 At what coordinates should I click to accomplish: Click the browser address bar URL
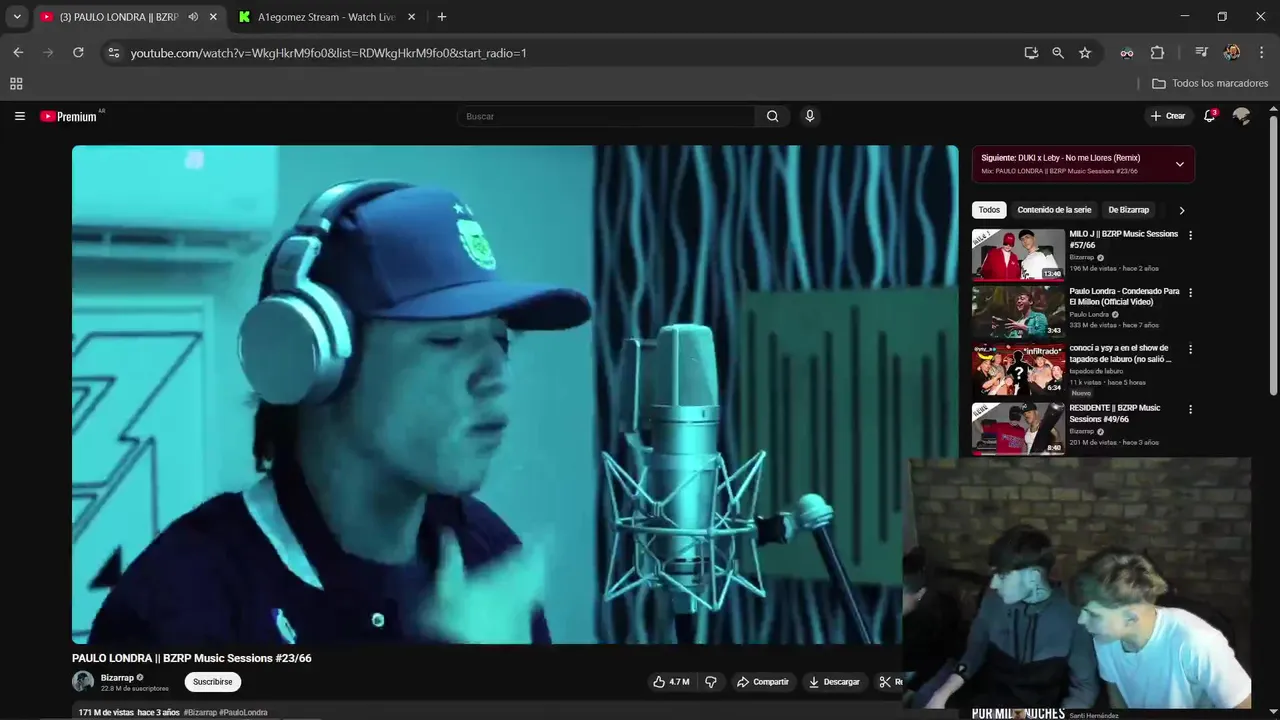(x=328, y=53)
